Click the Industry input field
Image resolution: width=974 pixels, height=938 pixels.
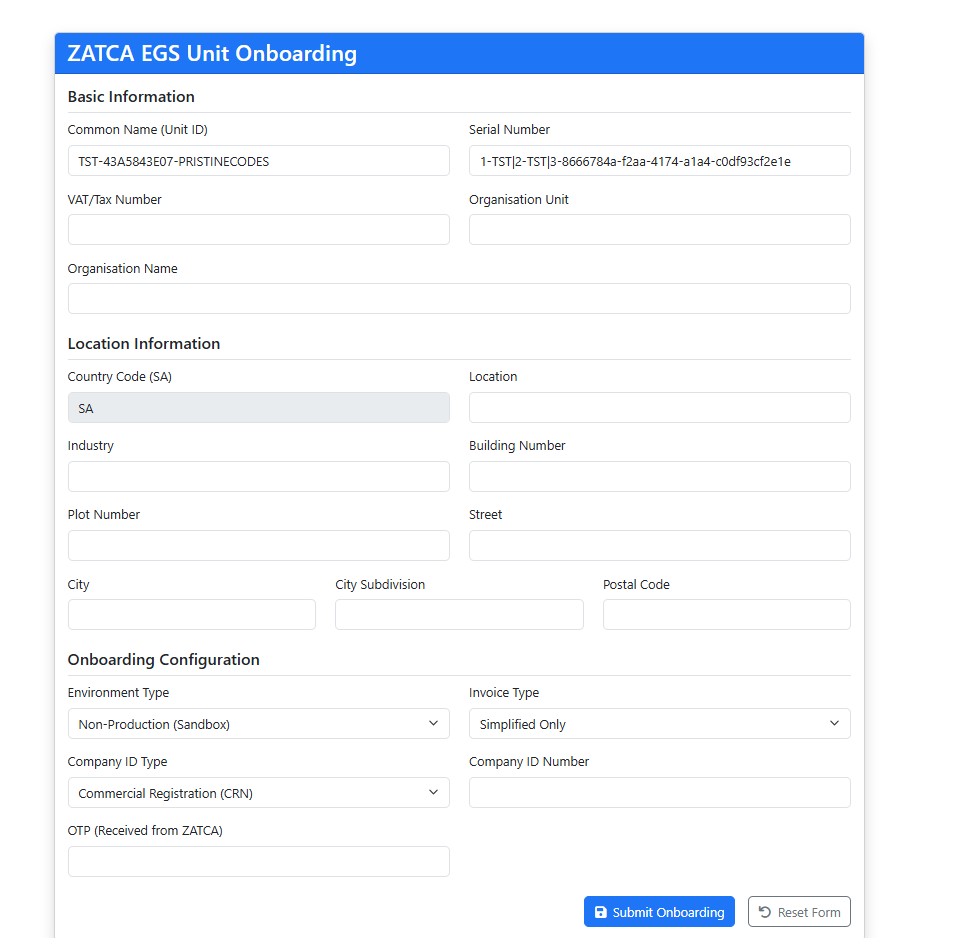tap(258, 476)
